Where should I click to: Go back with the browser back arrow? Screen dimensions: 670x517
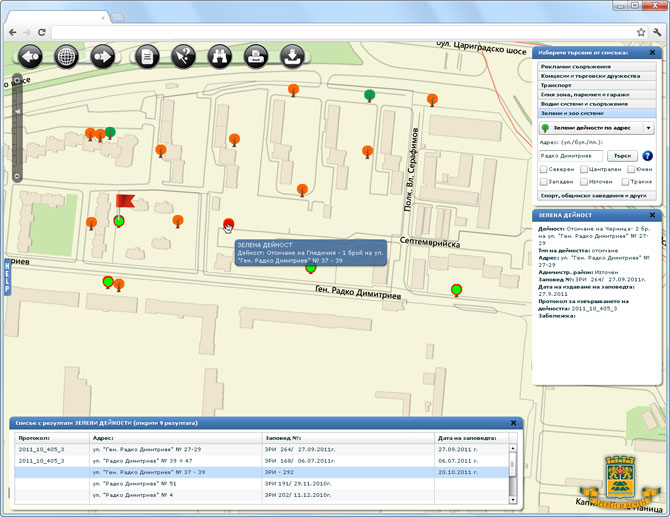[12, 32]
